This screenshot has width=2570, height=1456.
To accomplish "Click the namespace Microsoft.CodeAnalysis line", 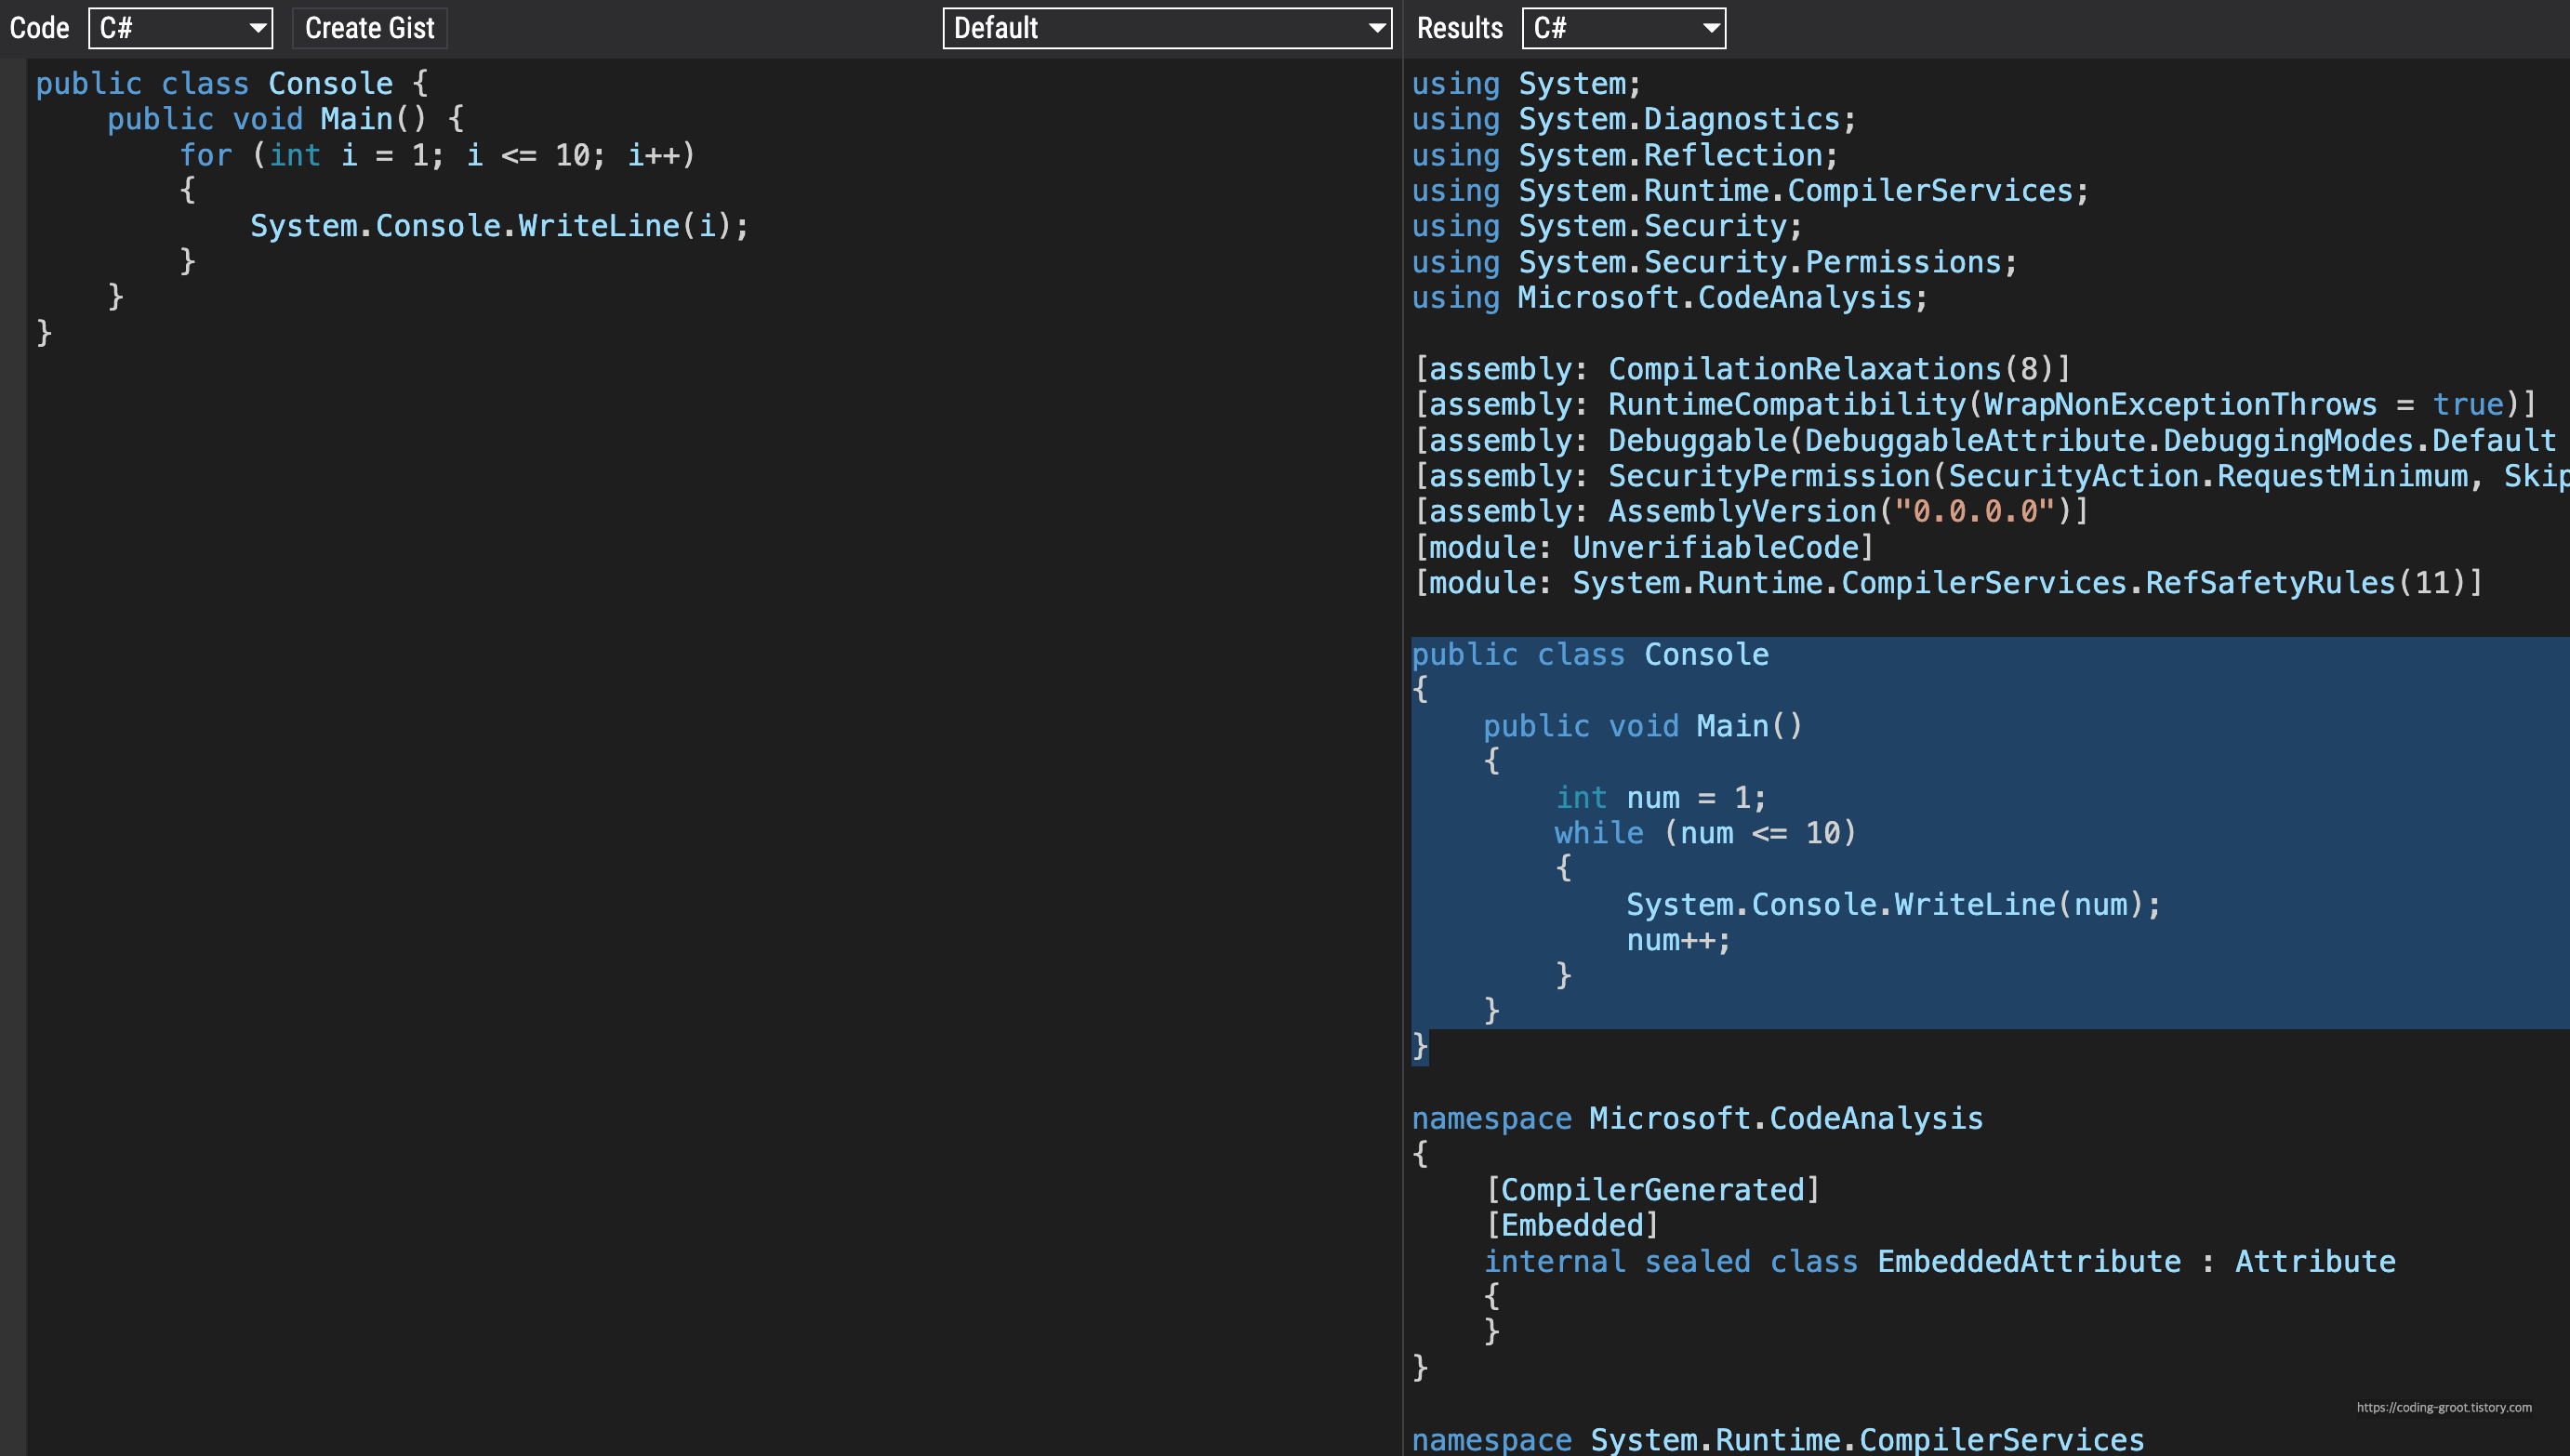I will point(1697,1119).
